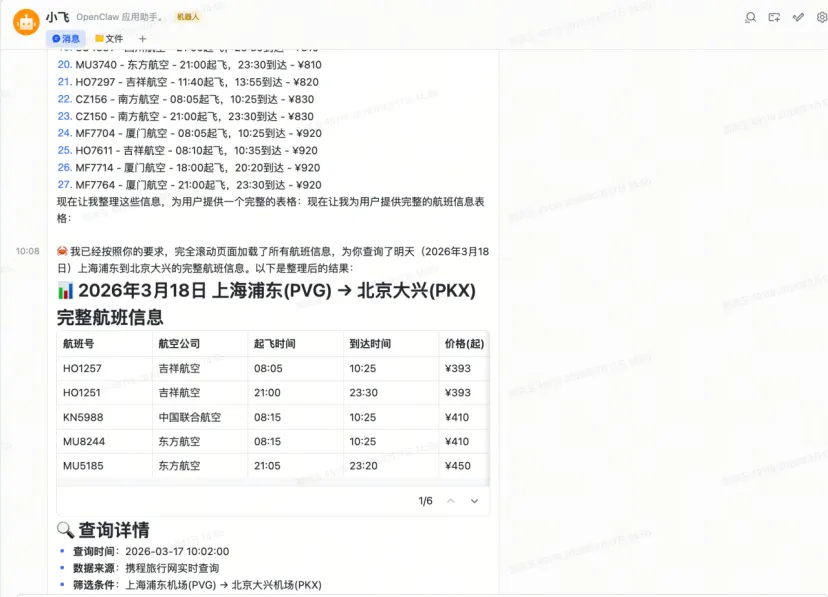This screenshot has width=828, height=597.
Task: Click the 小飞 robot avatar
Action: click(x=26, y=22)
